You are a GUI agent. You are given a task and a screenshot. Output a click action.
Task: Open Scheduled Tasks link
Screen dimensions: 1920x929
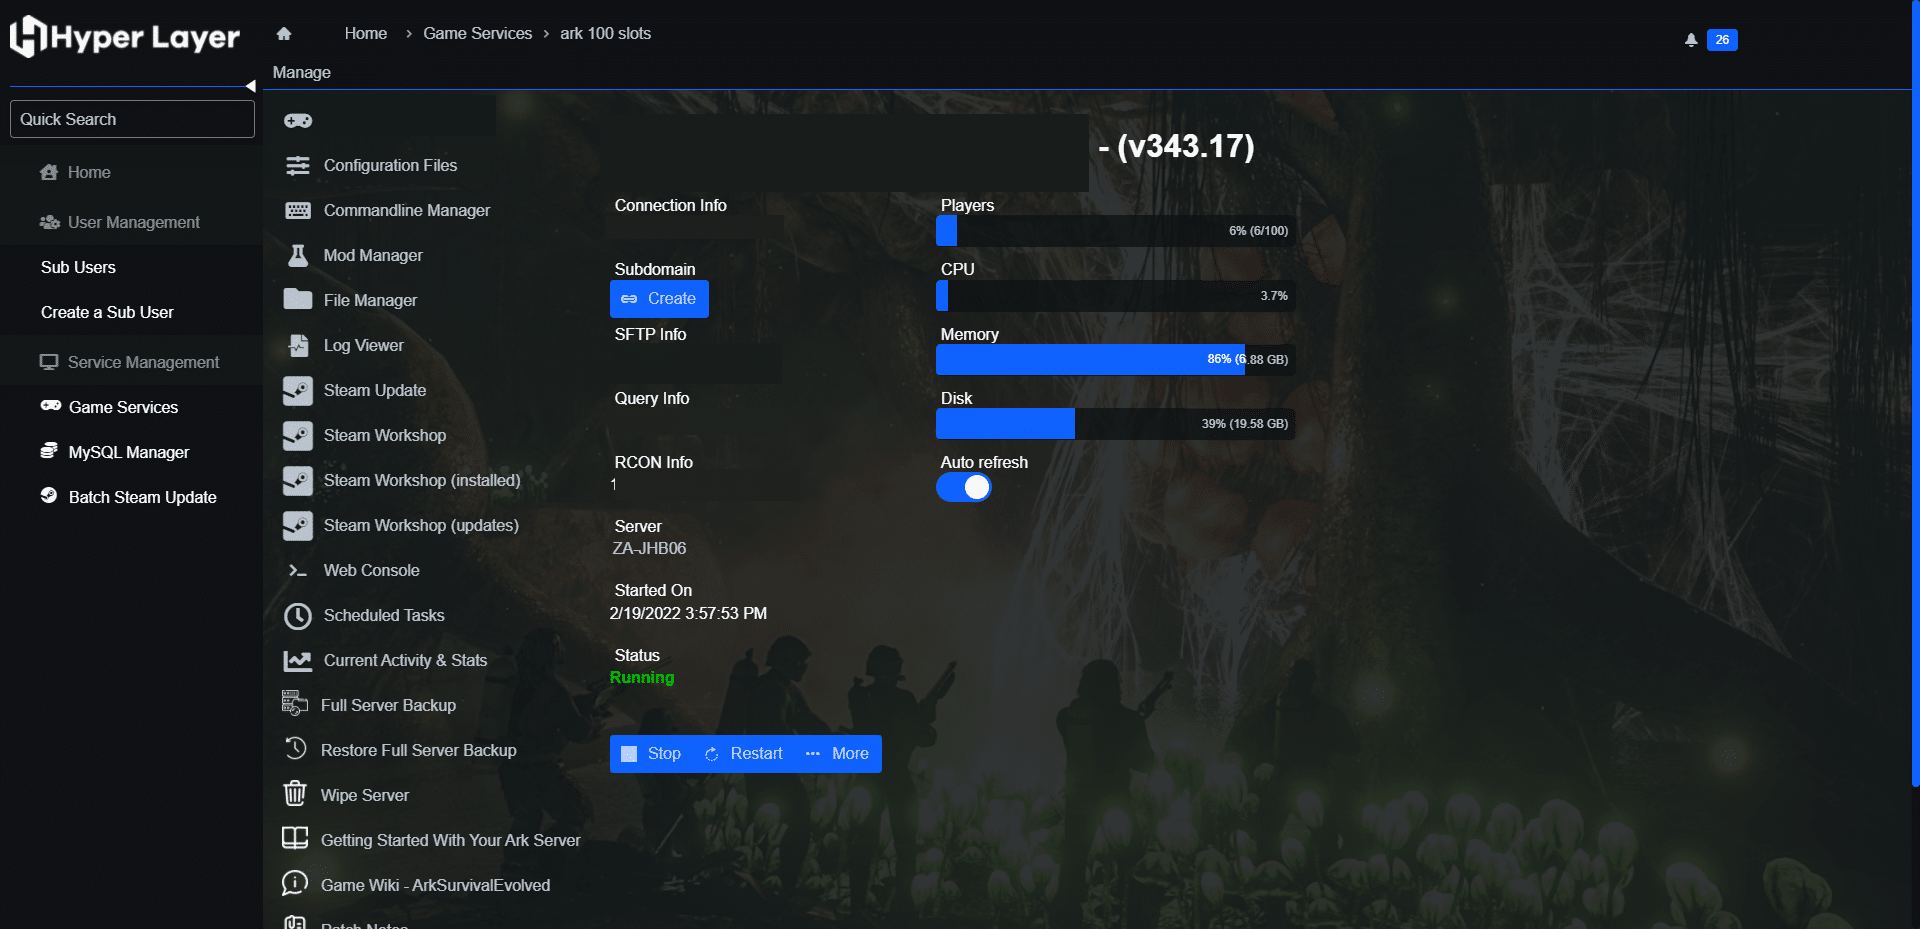tap(384, 615)
